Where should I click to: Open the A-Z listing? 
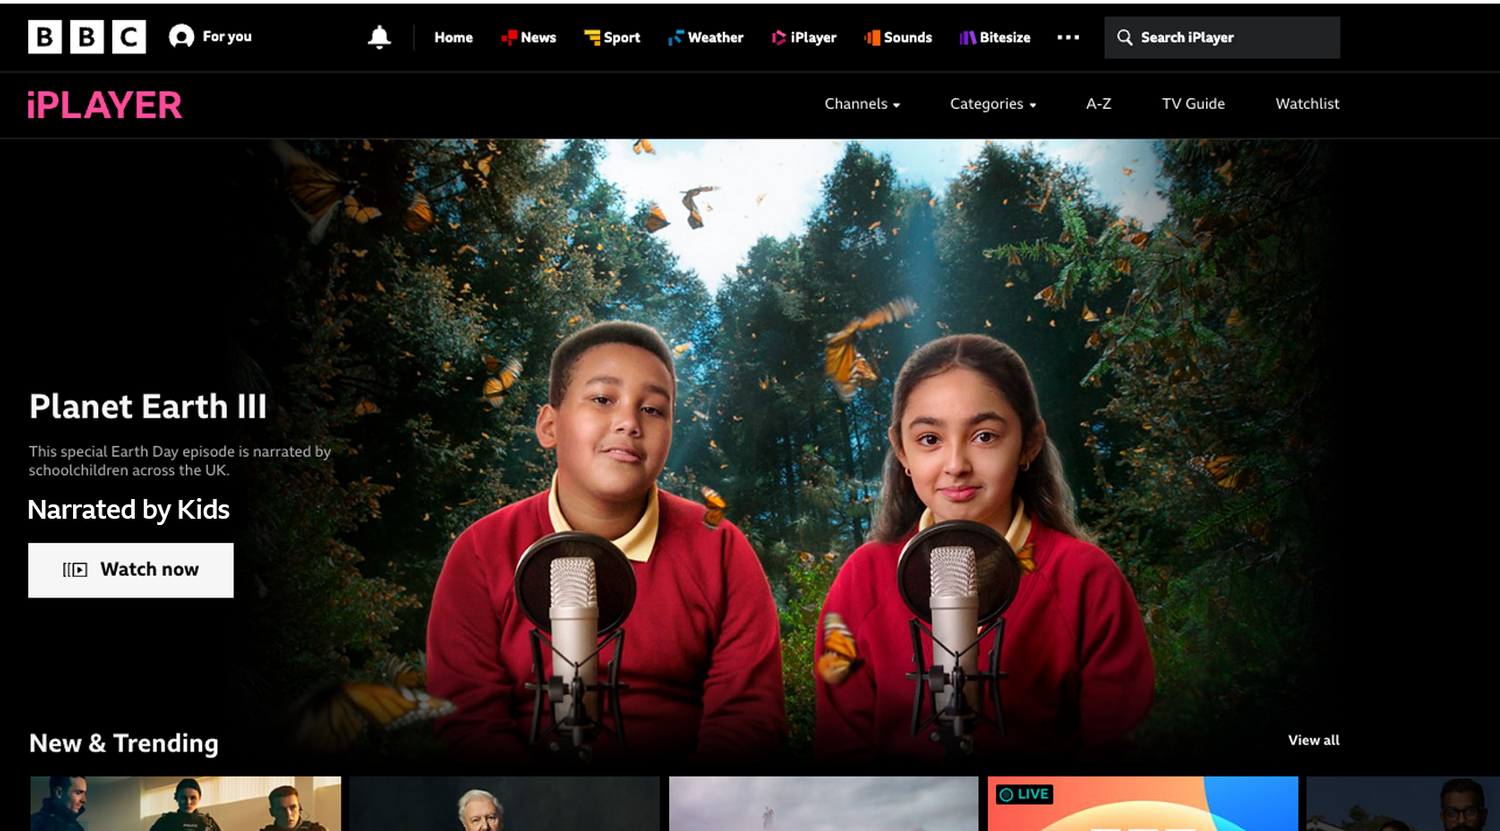click(1098, 104)
